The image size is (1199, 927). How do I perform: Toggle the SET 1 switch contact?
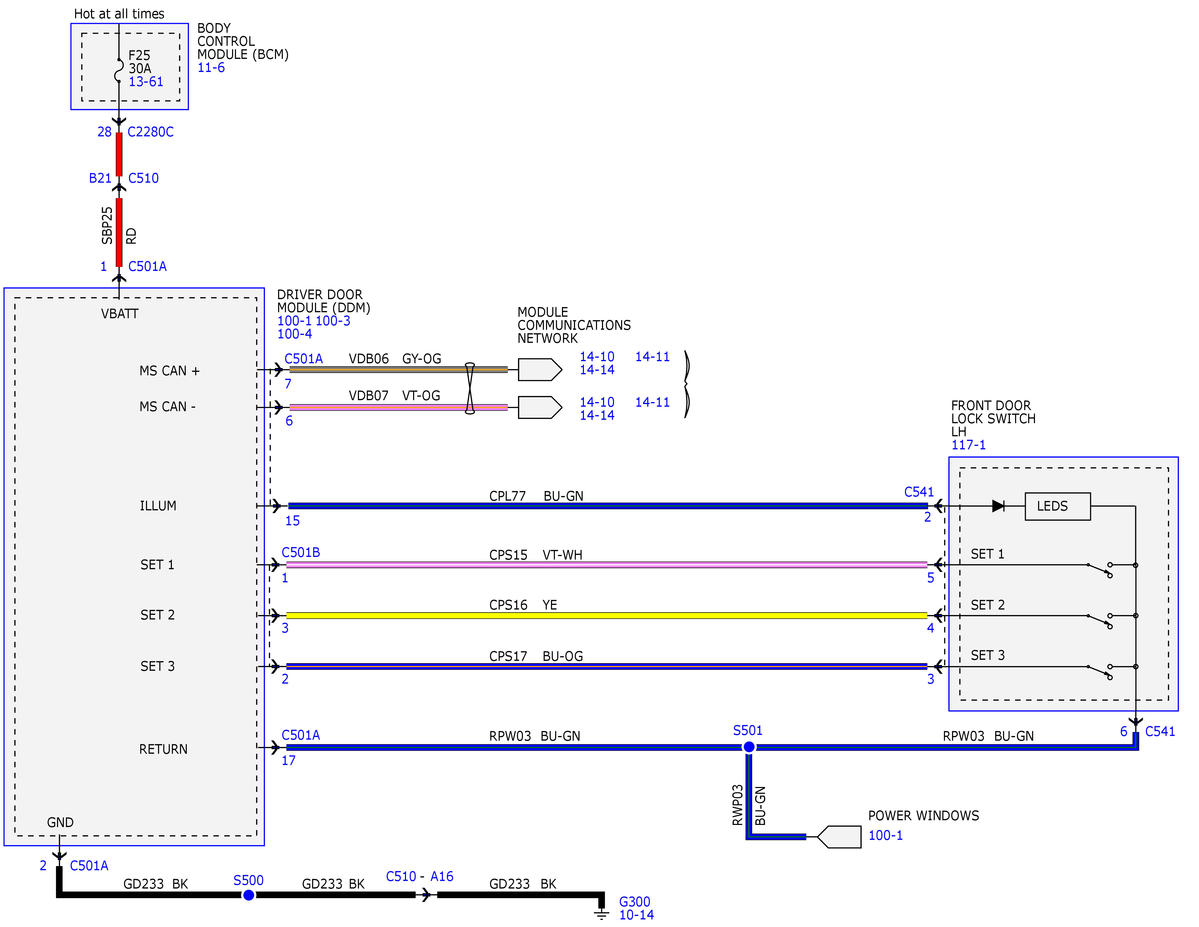tap(1101, 569)
